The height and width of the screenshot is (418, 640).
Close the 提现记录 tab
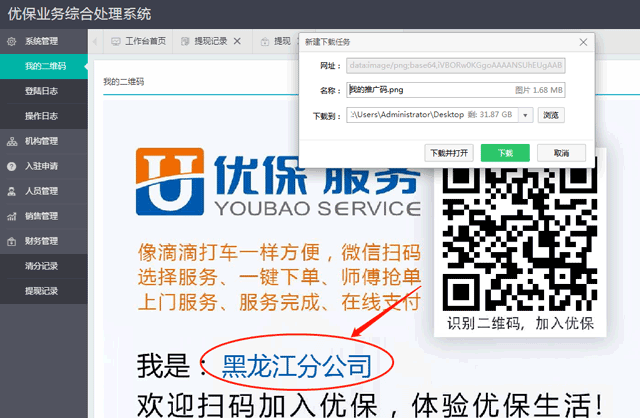click(237, 41)
